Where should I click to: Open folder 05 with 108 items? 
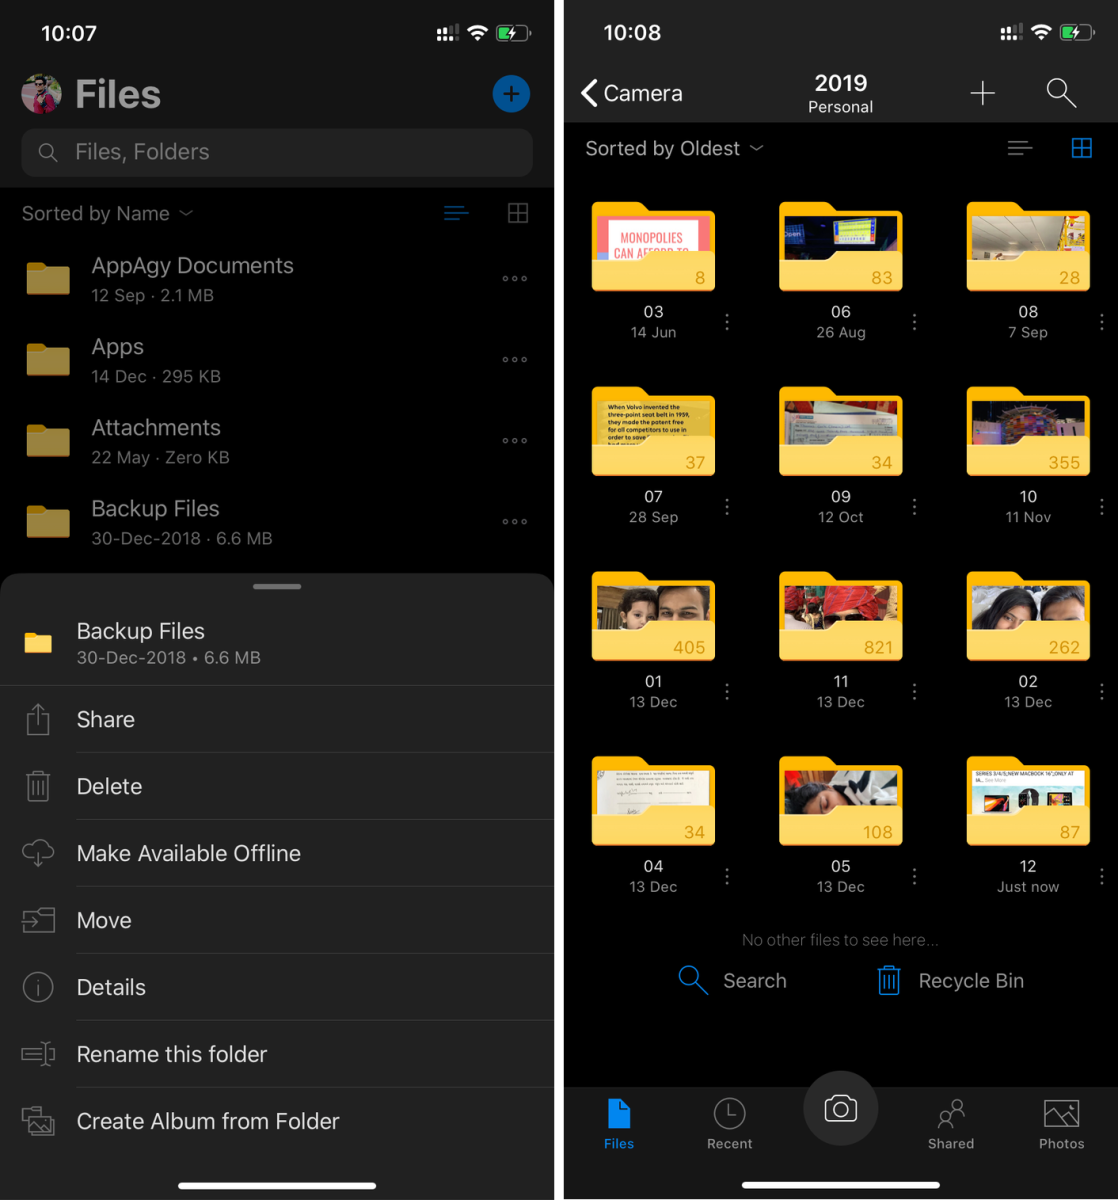pyautogui.click(x=841, y=802)
